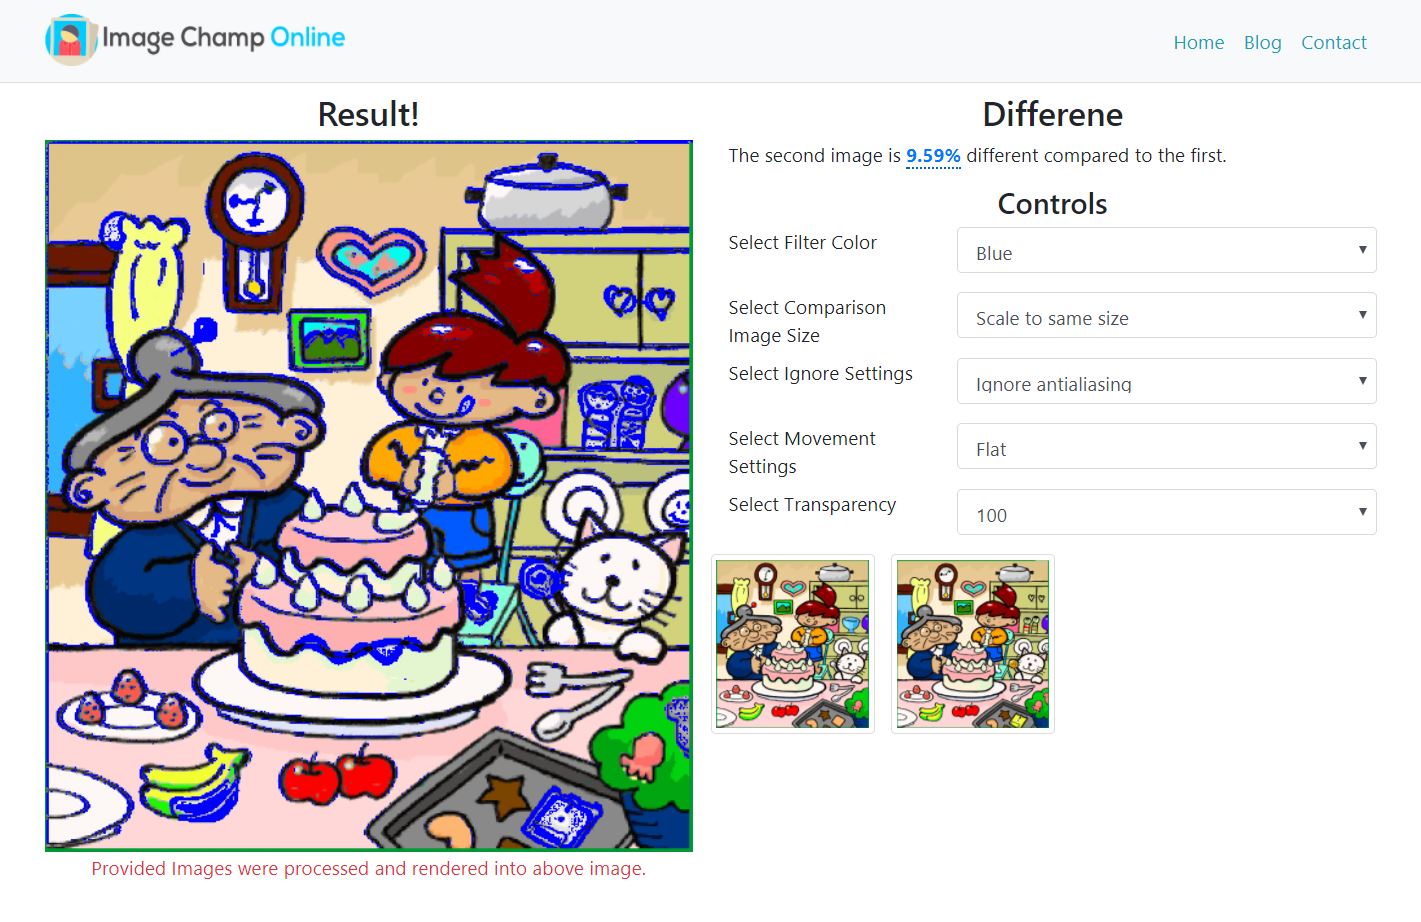Select the first source image thumbnail
The image size is (1421, 922).
(793, 644)
